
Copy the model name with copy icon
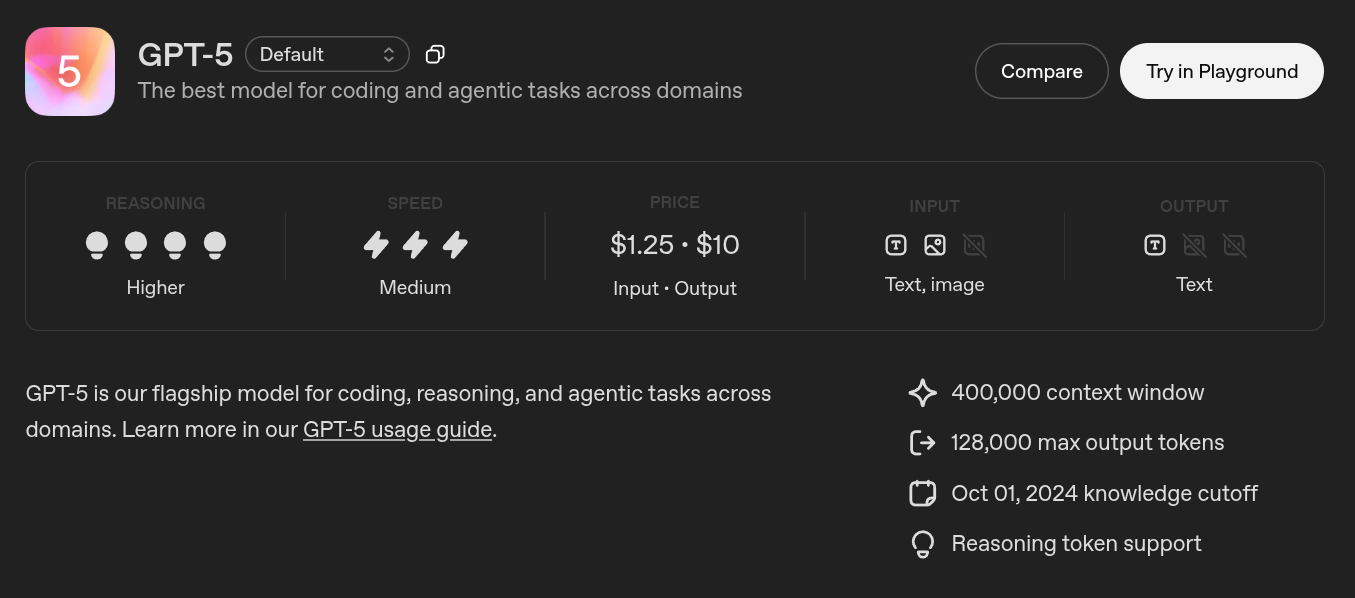pyautogui.click(x=435, y=54)
